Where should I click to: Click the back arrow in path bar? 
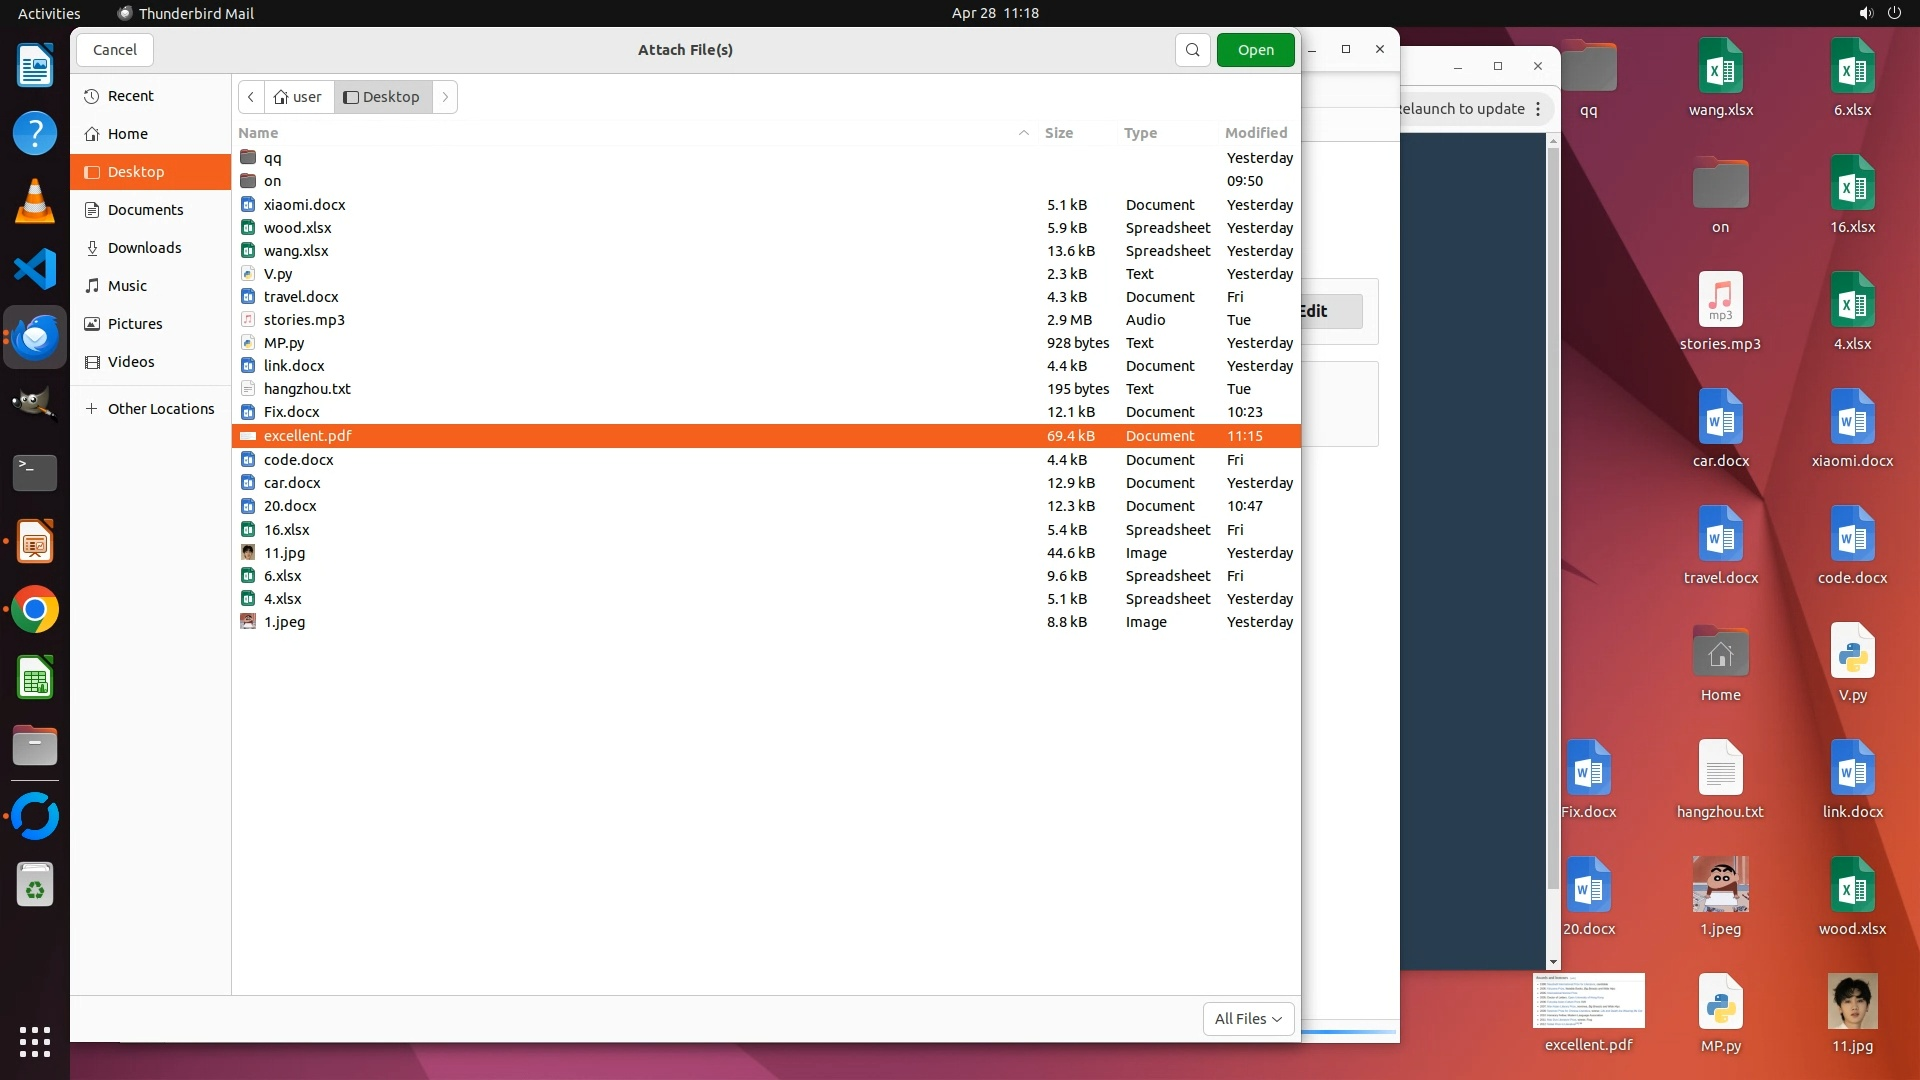point(251,97)
